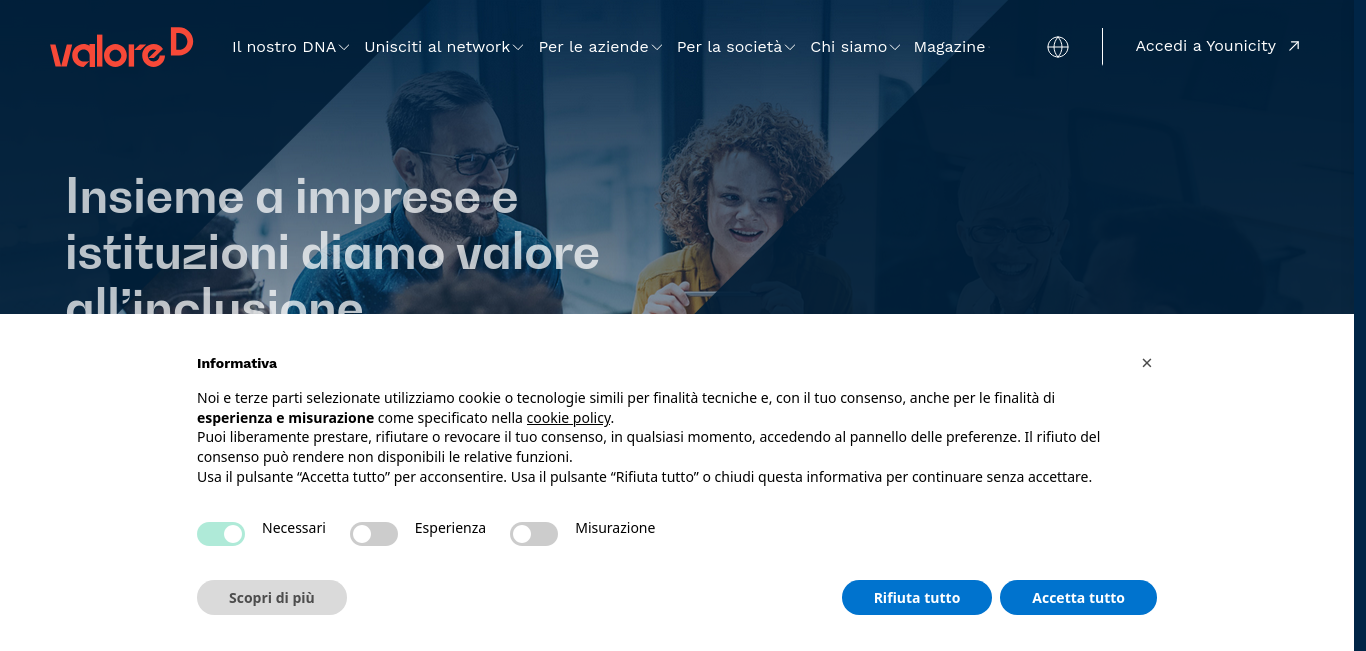Click the chevron next to Il nostro DNA
1366x651 pixels.
pos(344,48)
